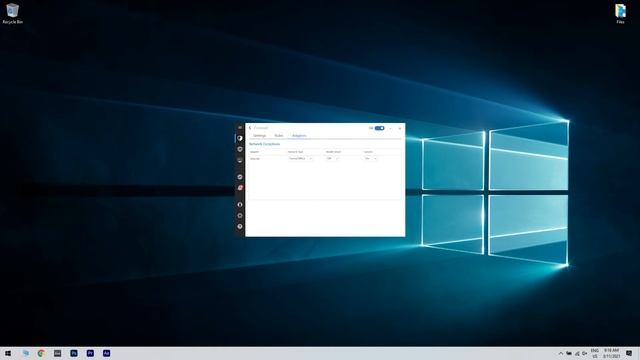Show hidden system tray icons
The image size is (640, 360).
[x=561, y=353]
